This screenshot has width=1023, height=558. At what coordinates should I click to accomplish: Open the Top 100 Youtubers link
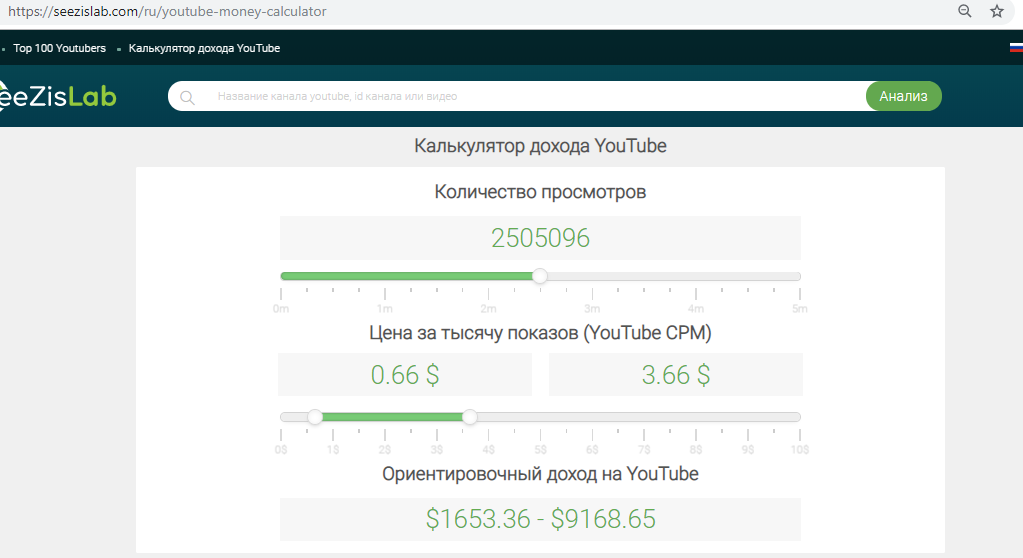[x=59, y=48]
